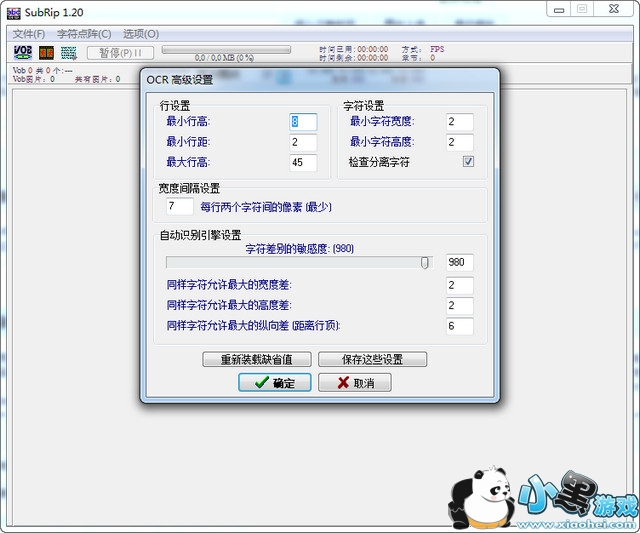Click the width spacing field showing 7

[x=180, y=207]
